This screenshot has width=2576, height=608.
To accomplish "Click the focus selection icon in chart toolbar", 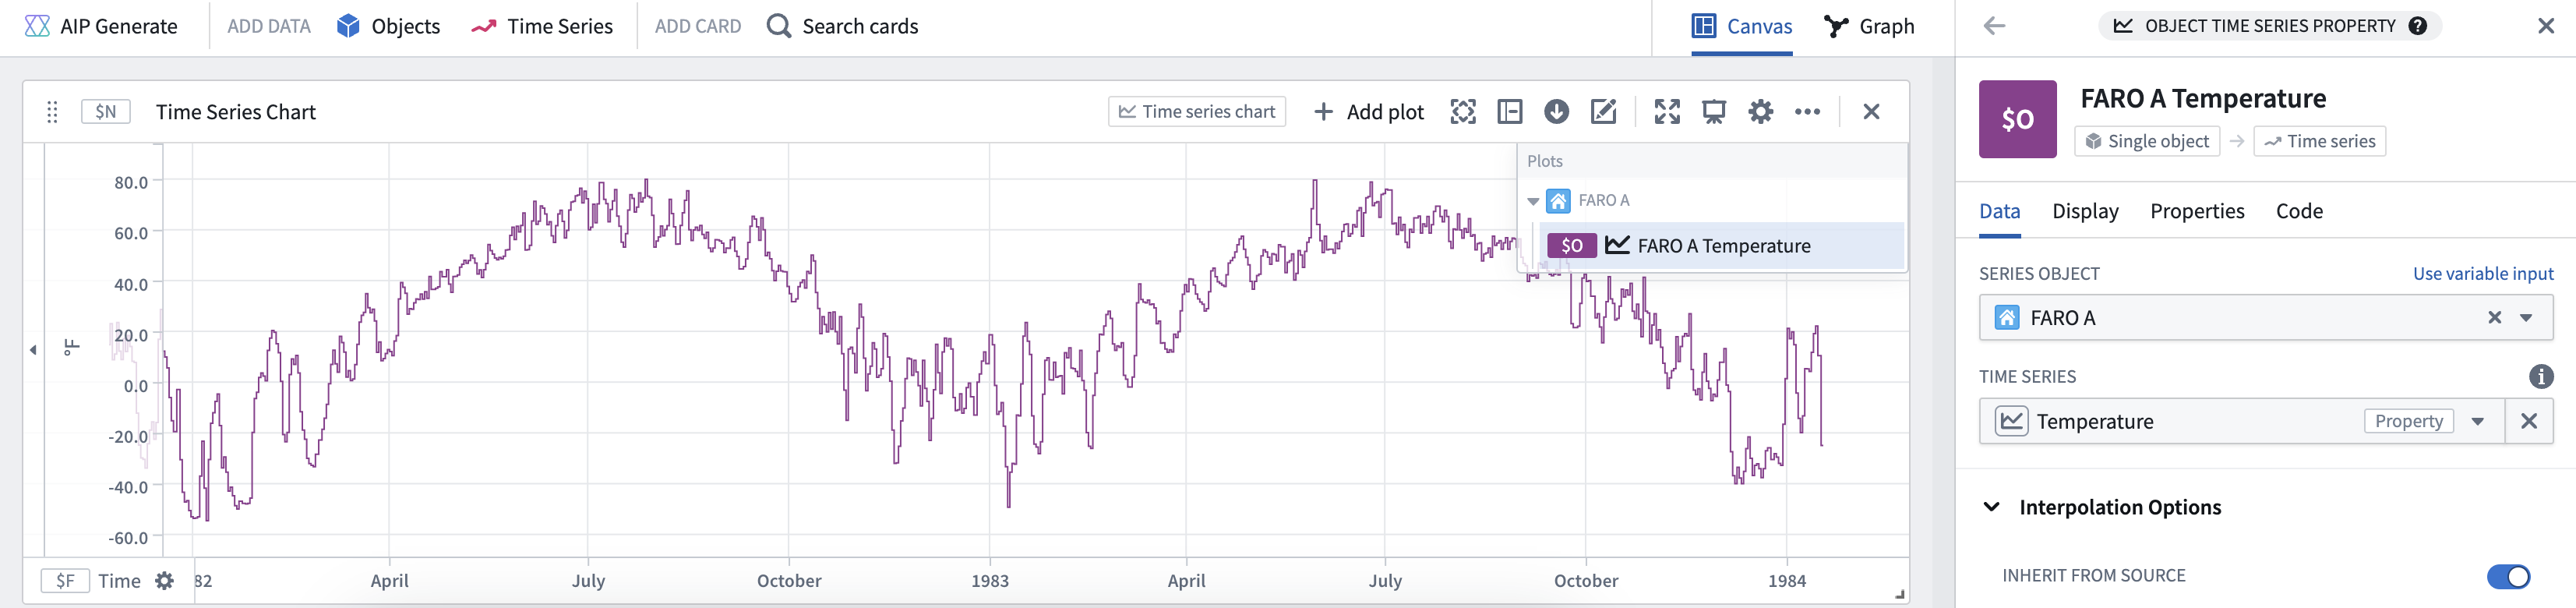I will tap(1463, 112).
